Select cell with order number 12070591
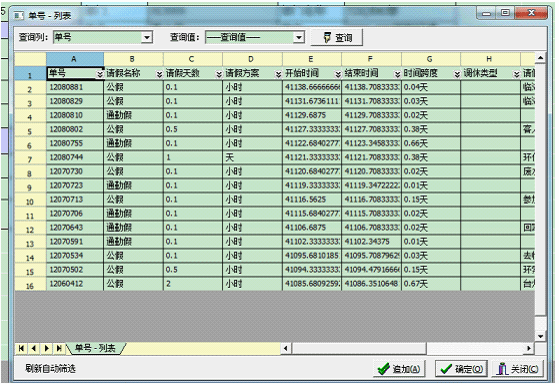559x384 pixels. click(75, 242)
